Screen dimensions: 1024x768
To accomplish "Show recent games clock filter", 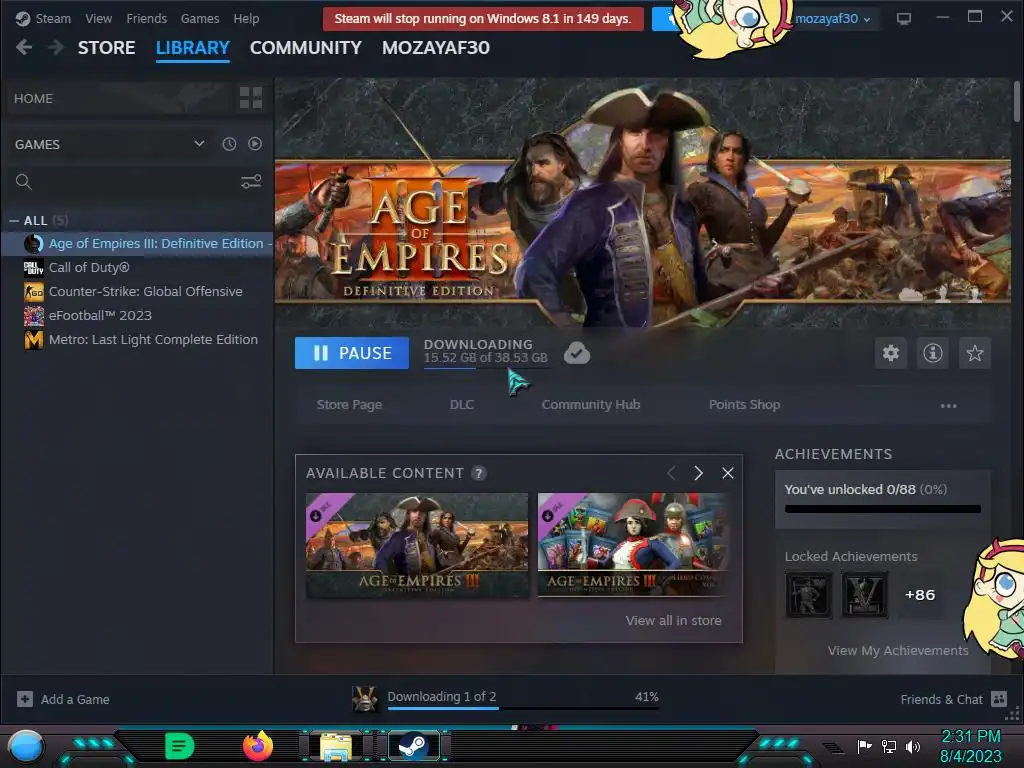I will coord(229,144).
